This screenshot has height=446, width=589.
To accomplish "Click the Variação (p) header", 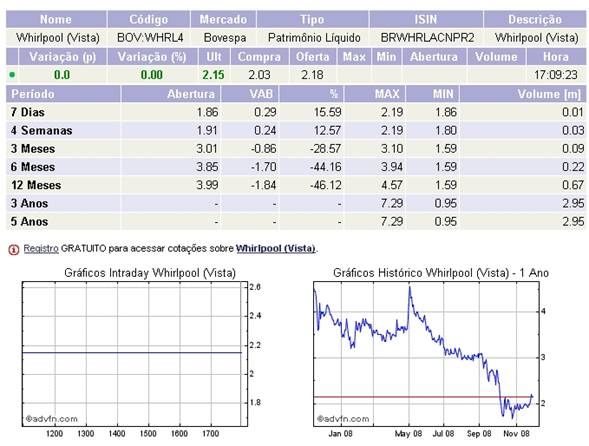I will pyautogui.click(x=63, y=57).
